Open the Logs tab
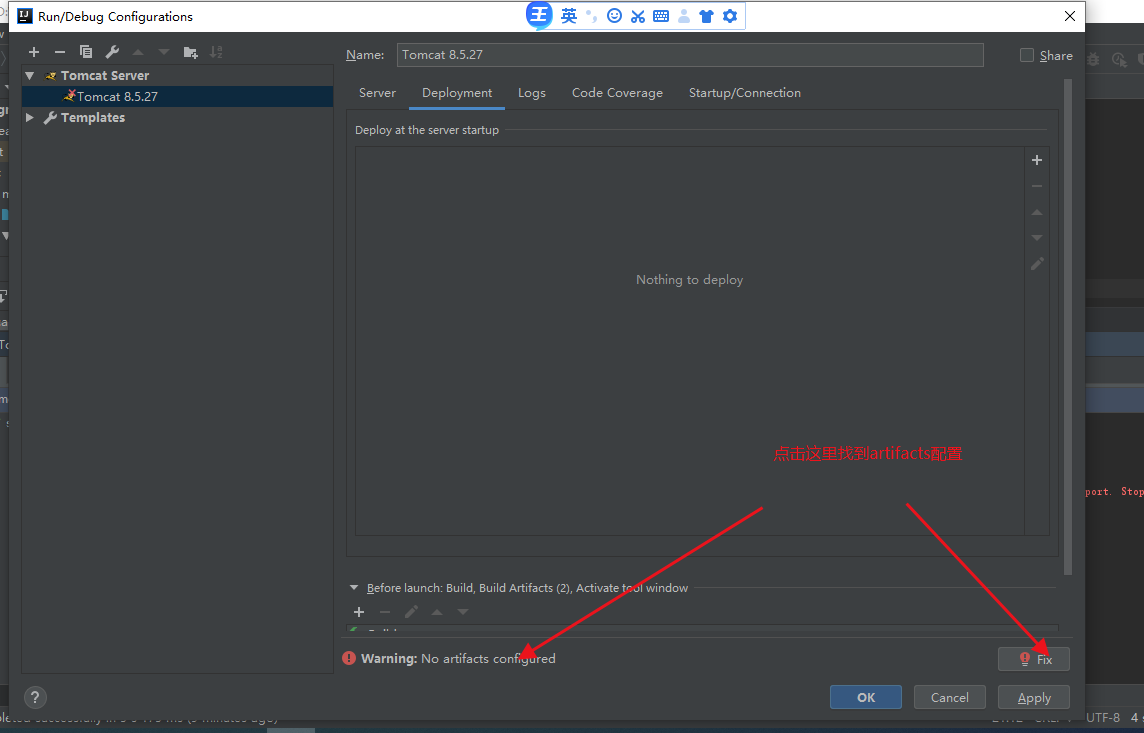1144x733 pixels. pyautogui.click(x=532, y=93)
